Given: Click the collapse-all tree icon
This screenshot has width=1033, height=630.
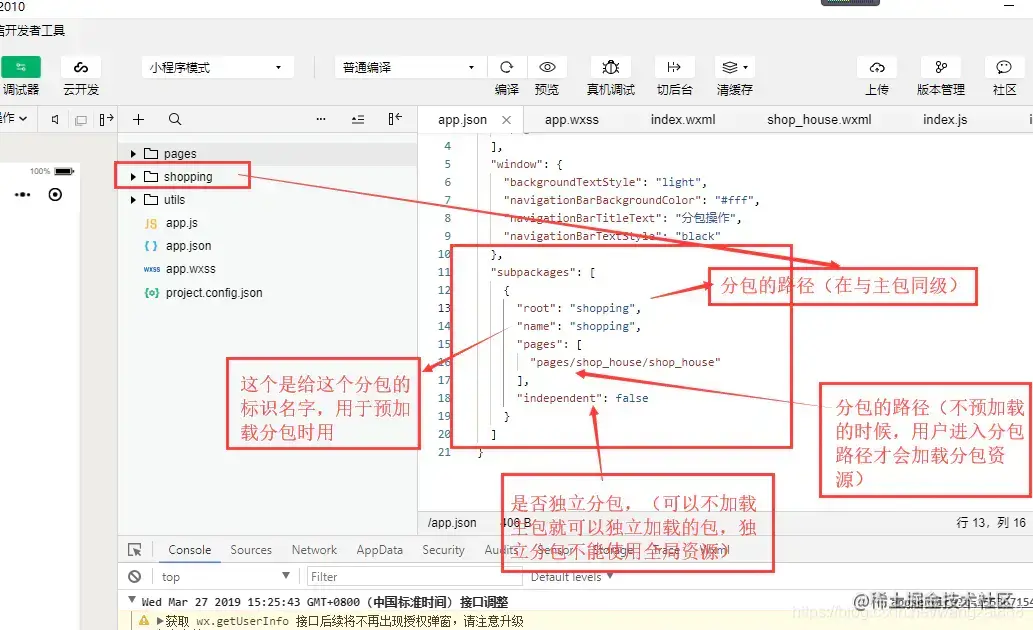Looking at the screenshot, I should pyautogui.click(x=358, y=119).
